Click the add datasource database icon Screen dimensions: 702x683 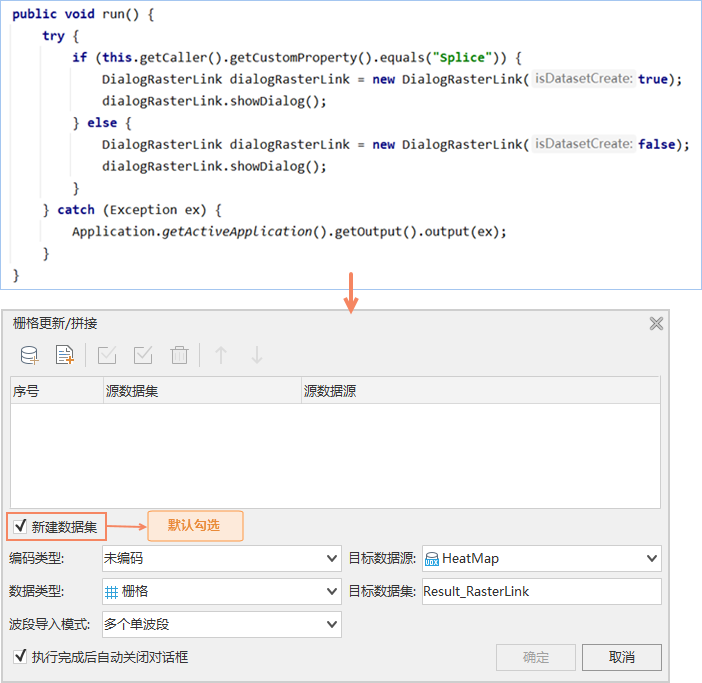click(x=30, y=355)
